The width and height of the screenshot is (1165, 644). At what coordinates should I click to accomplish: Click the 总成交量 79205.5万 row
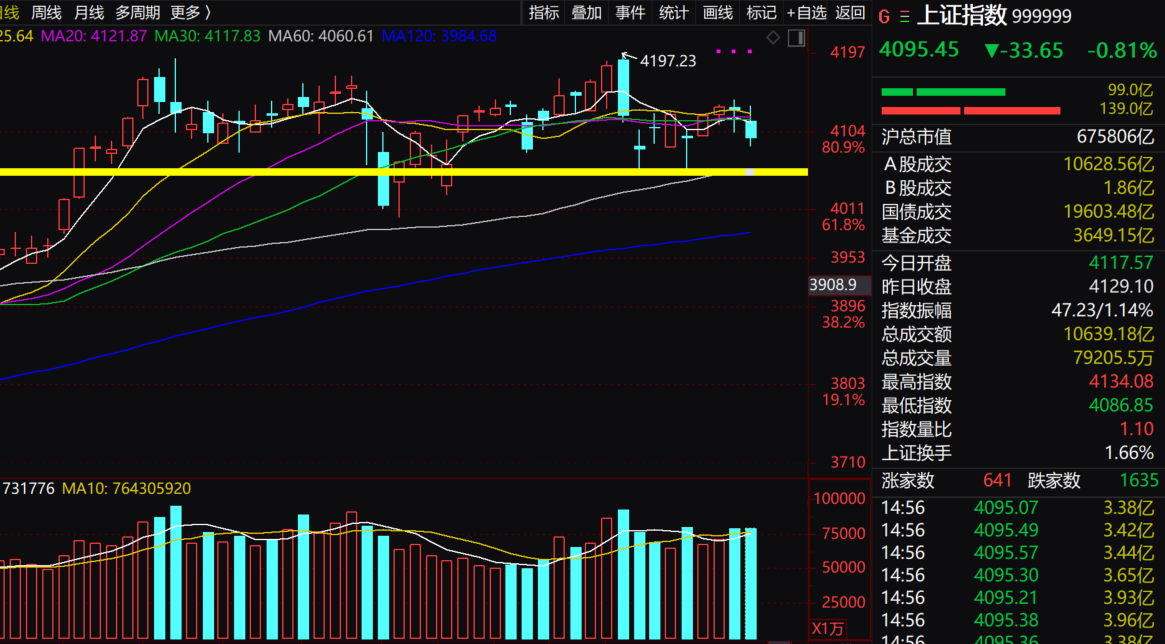pos(1018,358)
